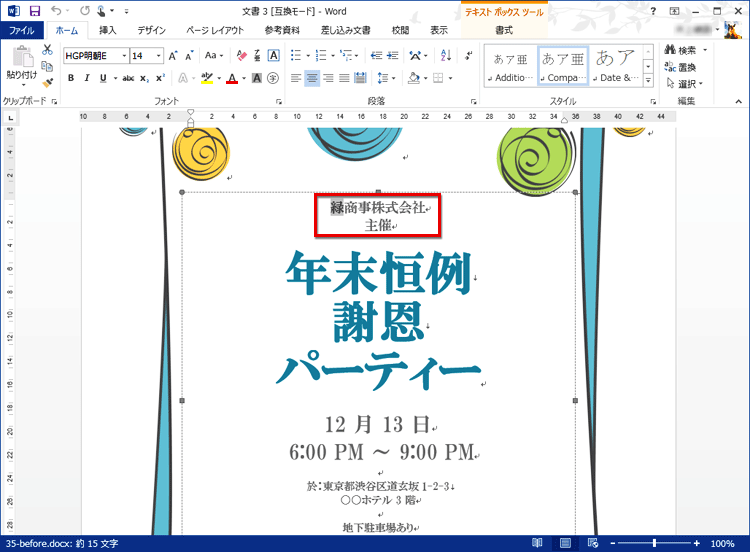Click the Select (選択) button
This screenshot has width=750, height=552.
(x=685, y=84)
